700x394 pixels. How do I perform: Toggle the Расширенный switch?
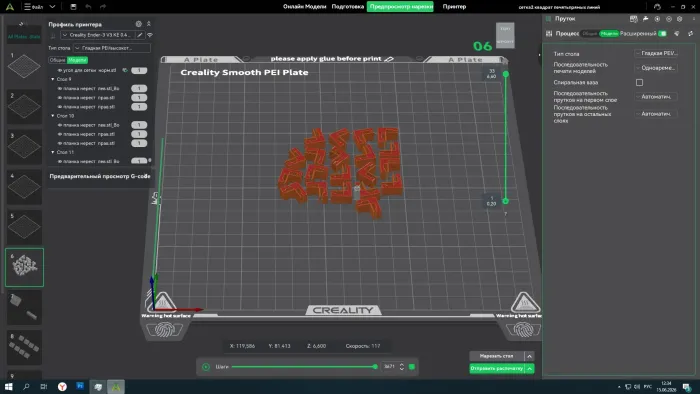point(662,33)
